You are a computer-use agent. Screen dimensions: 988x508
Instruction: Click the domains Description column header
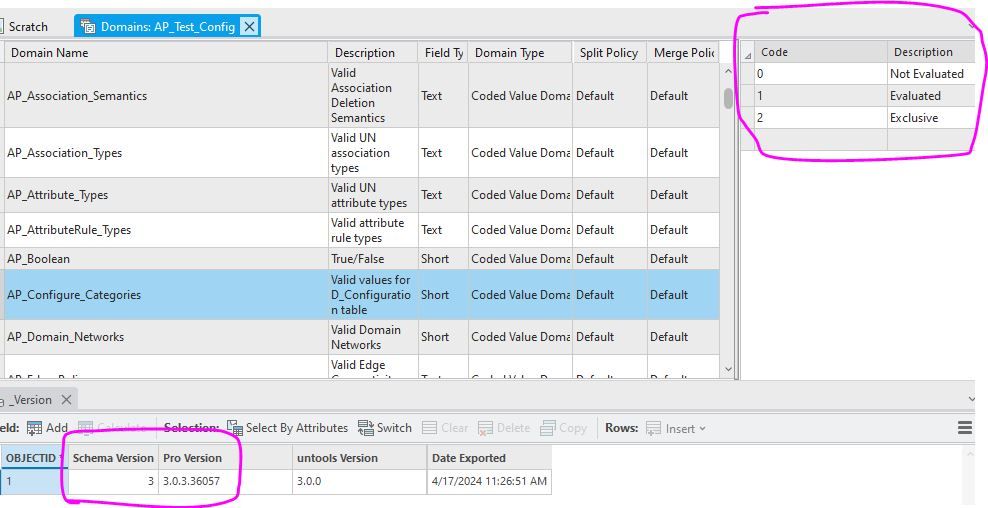[x=372, y=52]
